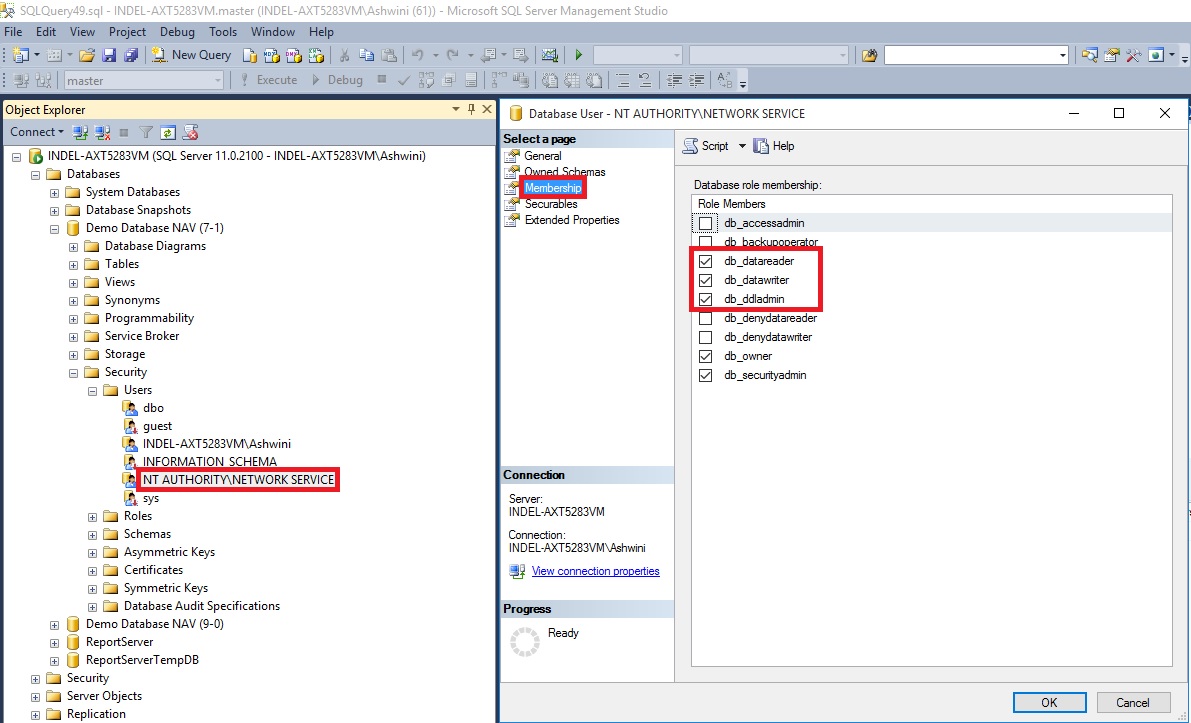Check the db_accessadmin role checkbox
The height and width of the screenshot is (723, 1191).
706,223
